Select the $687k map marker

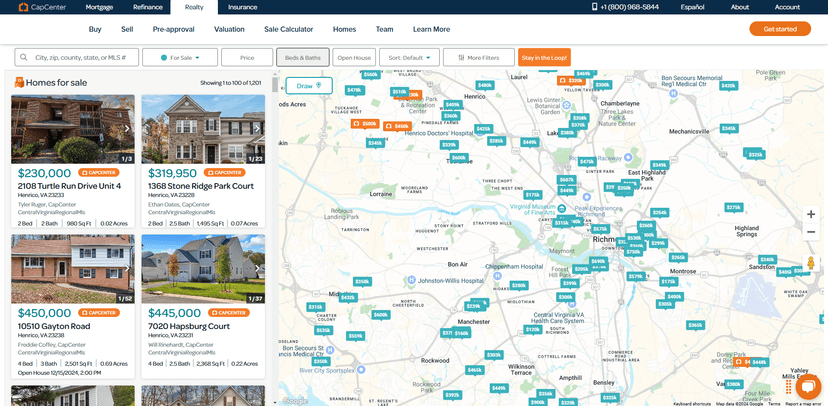567,180
